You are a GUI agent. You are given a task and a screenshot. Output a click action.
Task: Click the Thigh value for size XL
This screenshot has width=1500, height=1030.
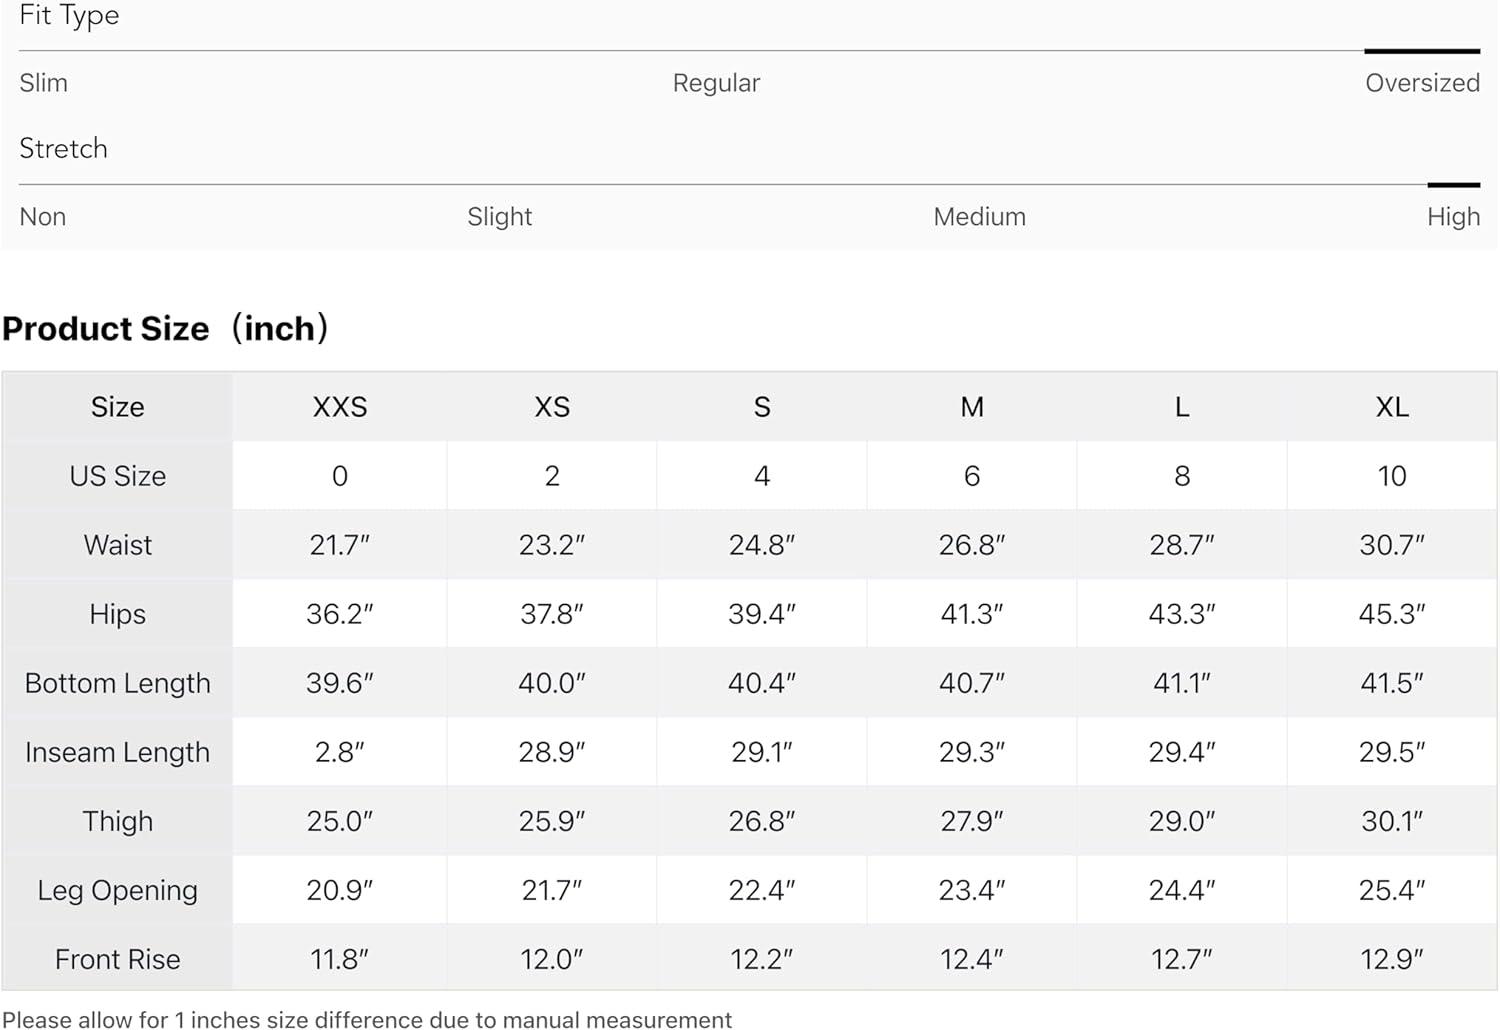point(1392,821)
